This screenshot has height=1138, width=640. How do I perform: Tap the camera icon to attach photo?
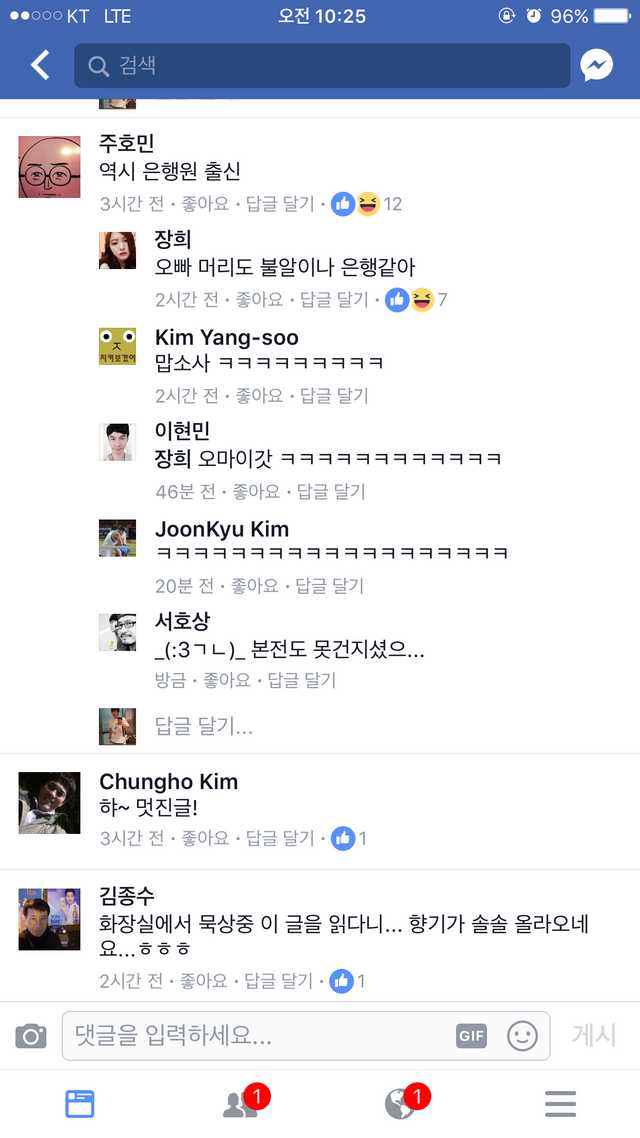(x=31, y=1036)
